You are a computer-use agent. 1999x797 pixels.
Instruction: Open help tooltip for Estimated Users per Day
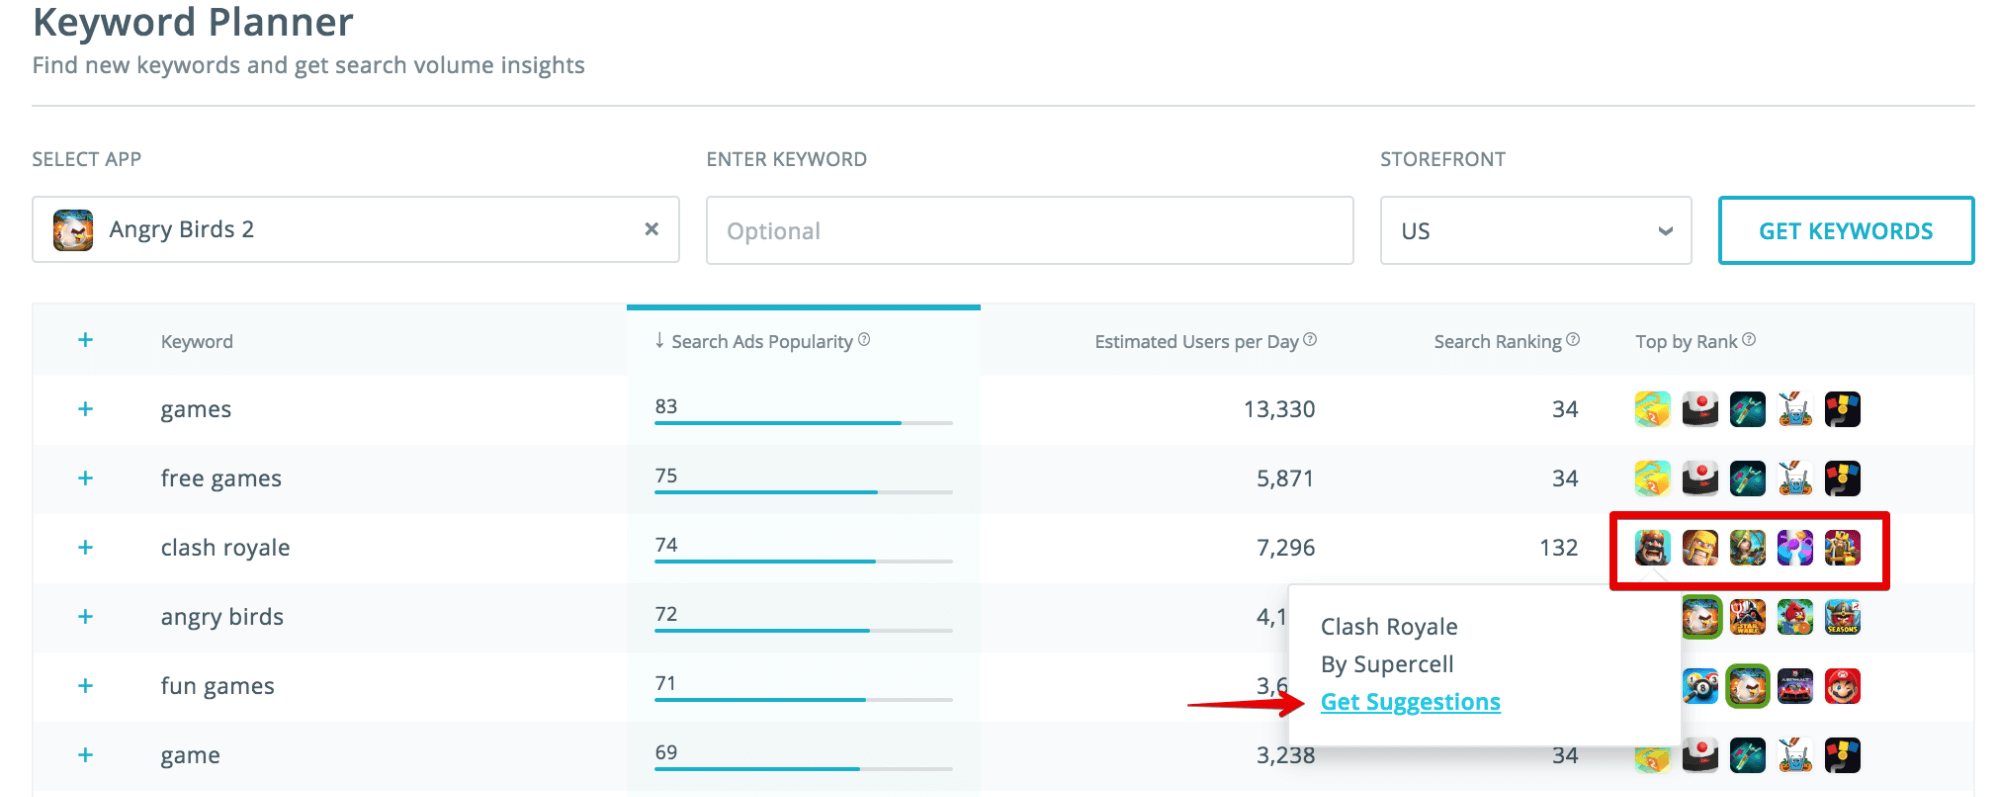1310,340
